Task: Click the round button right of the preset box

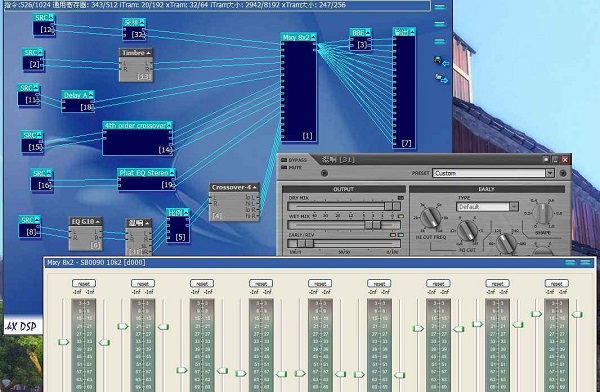Action: (563, 173)
